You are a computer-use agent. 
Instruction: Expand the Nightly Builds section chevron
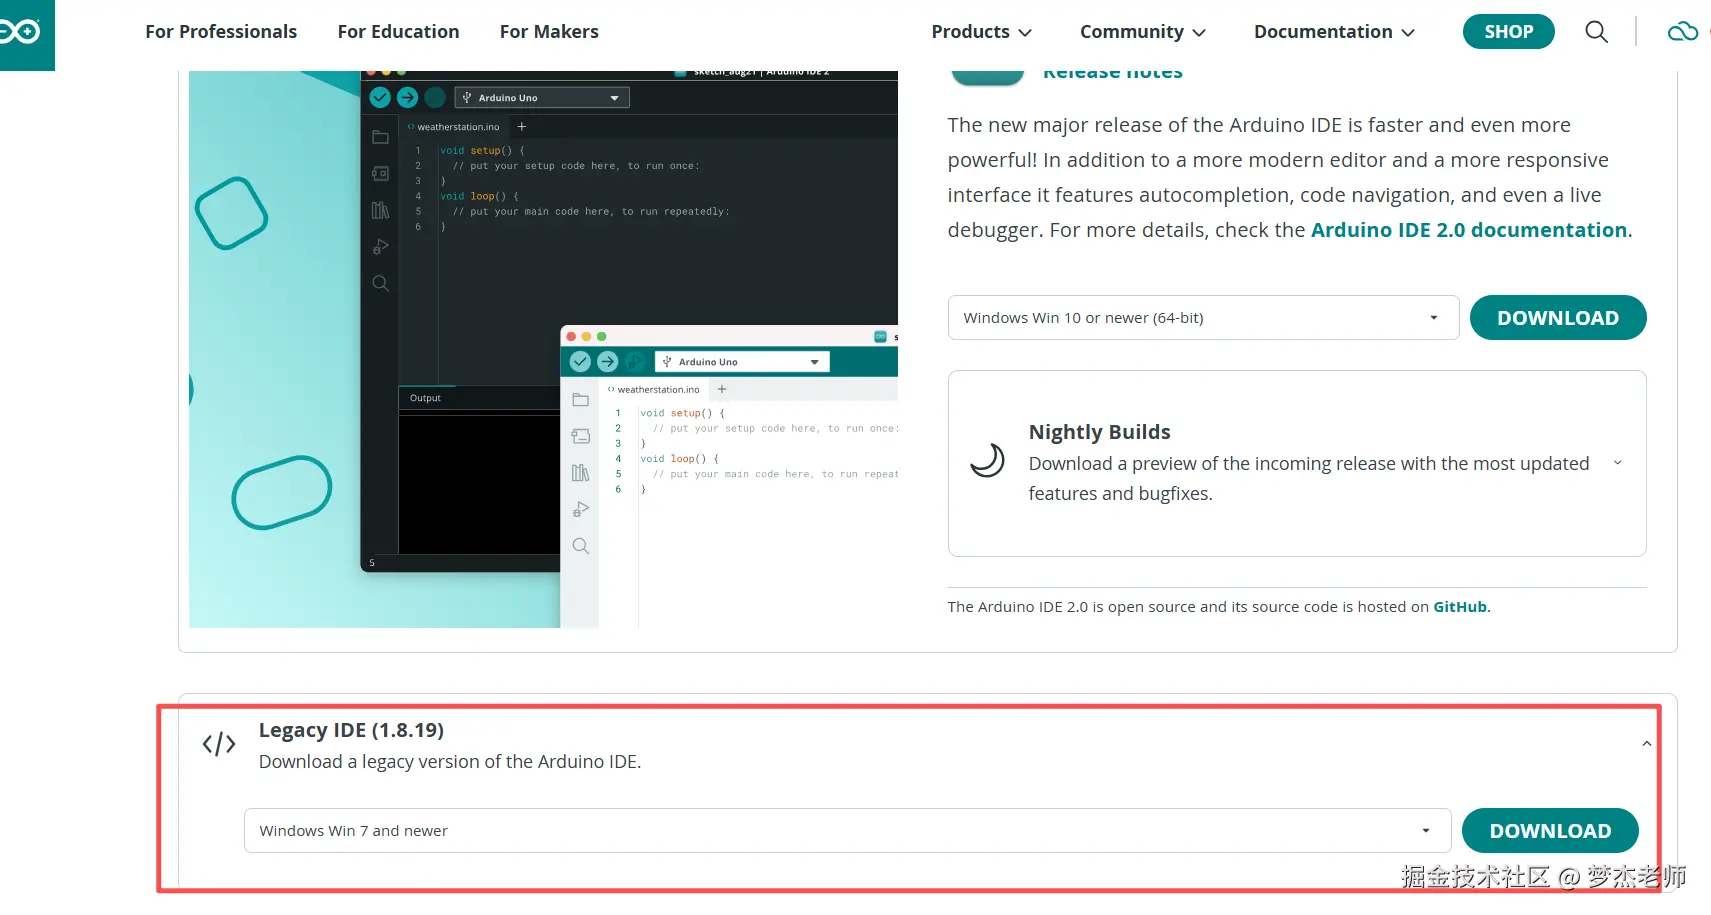1617,463
